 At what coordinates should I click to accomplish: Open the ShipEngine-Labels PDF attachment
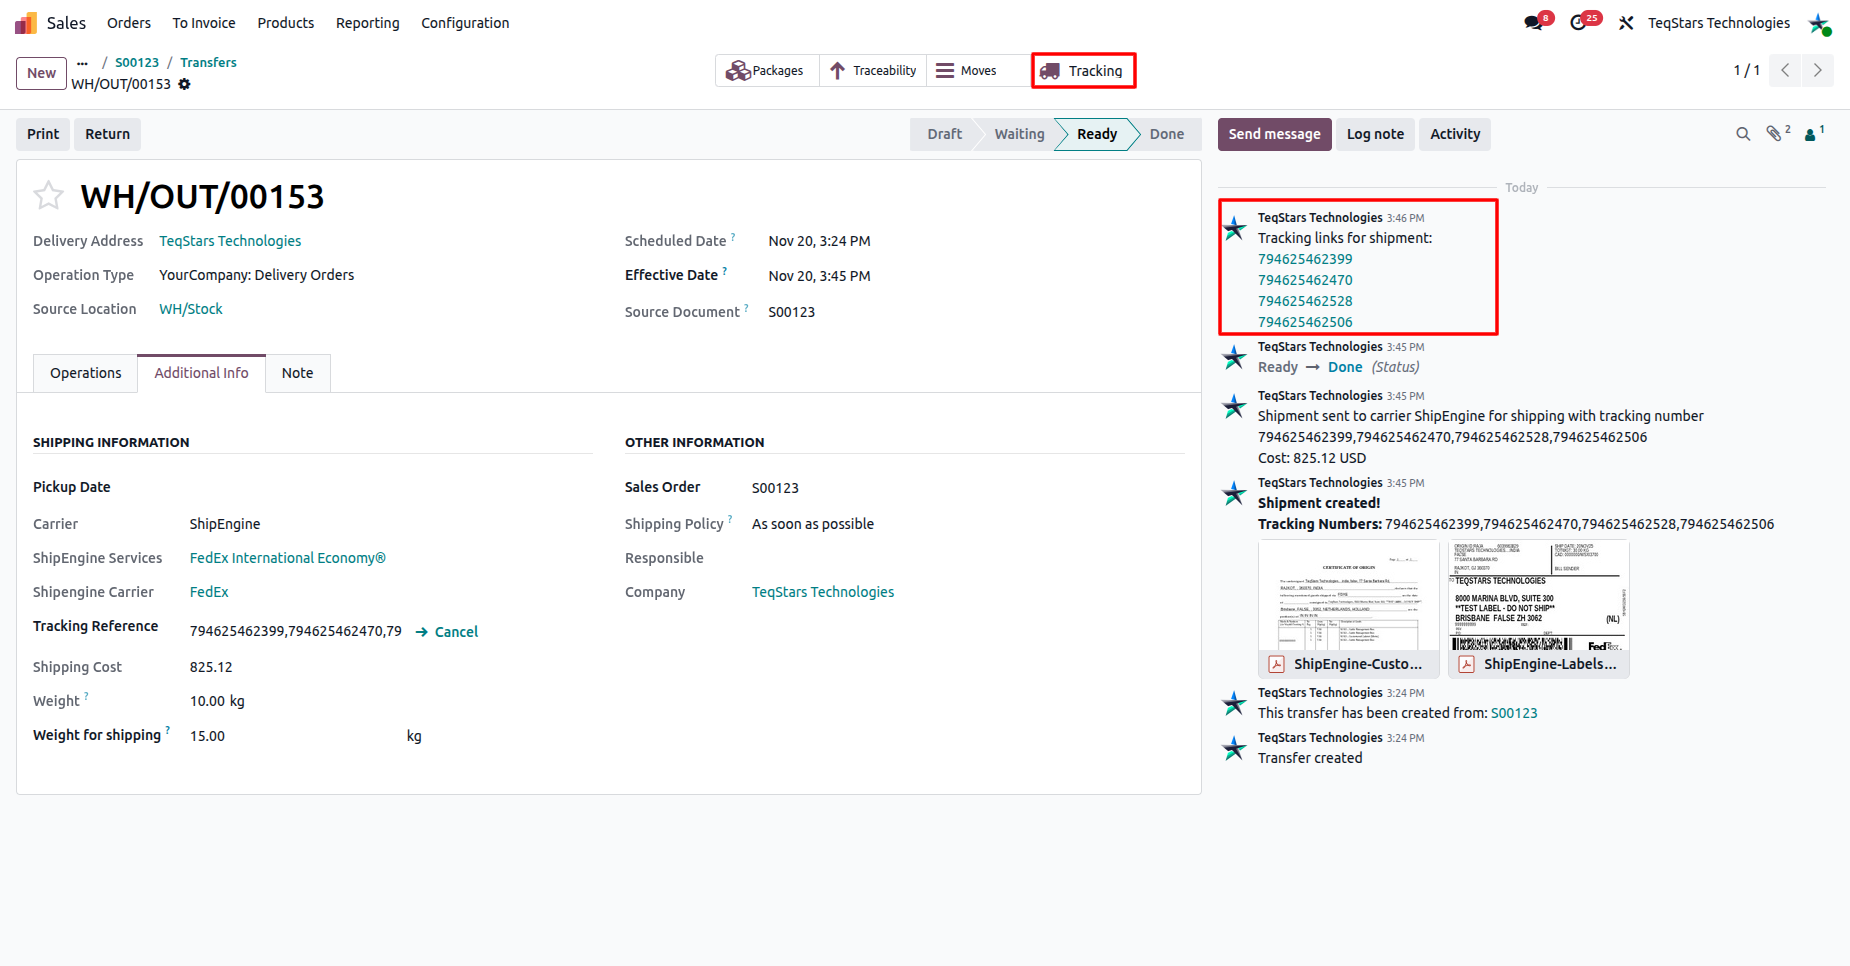pyautogui.click(x=1539, y=609)
